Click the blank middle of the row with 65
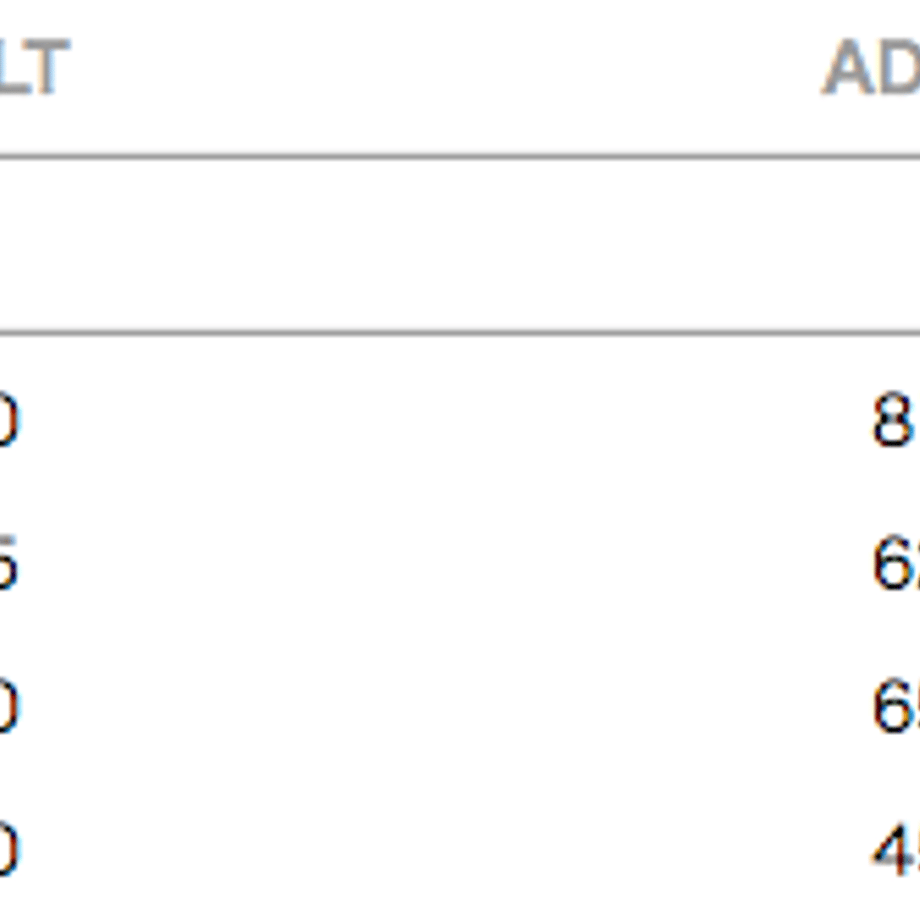 point(446,706)
